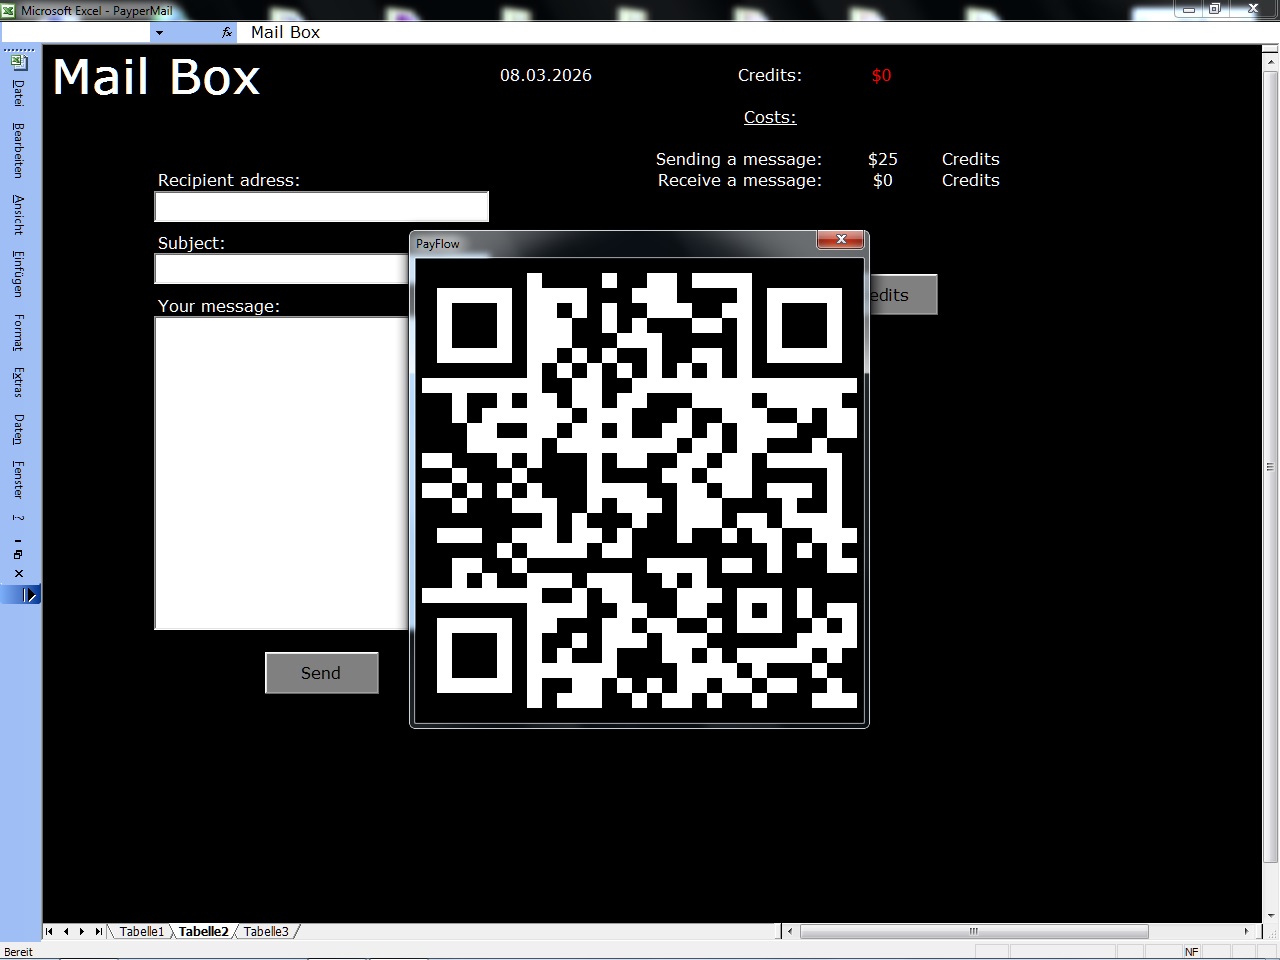Open the Daten menu
This screenshot has height=960, width=1280.
point(18,429)
